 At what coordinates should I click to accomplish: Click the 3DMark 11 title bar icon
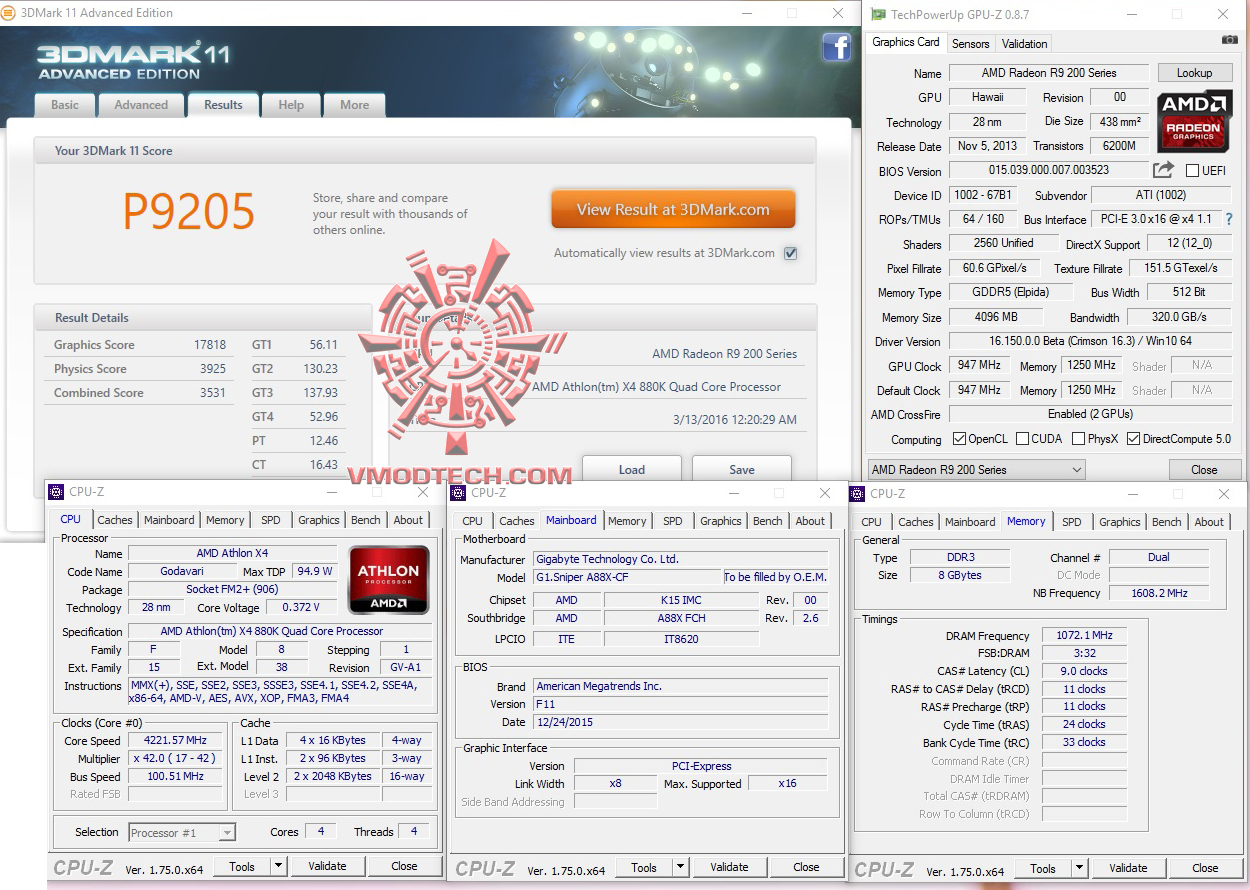pyautogui.click(x=8, y=13)
